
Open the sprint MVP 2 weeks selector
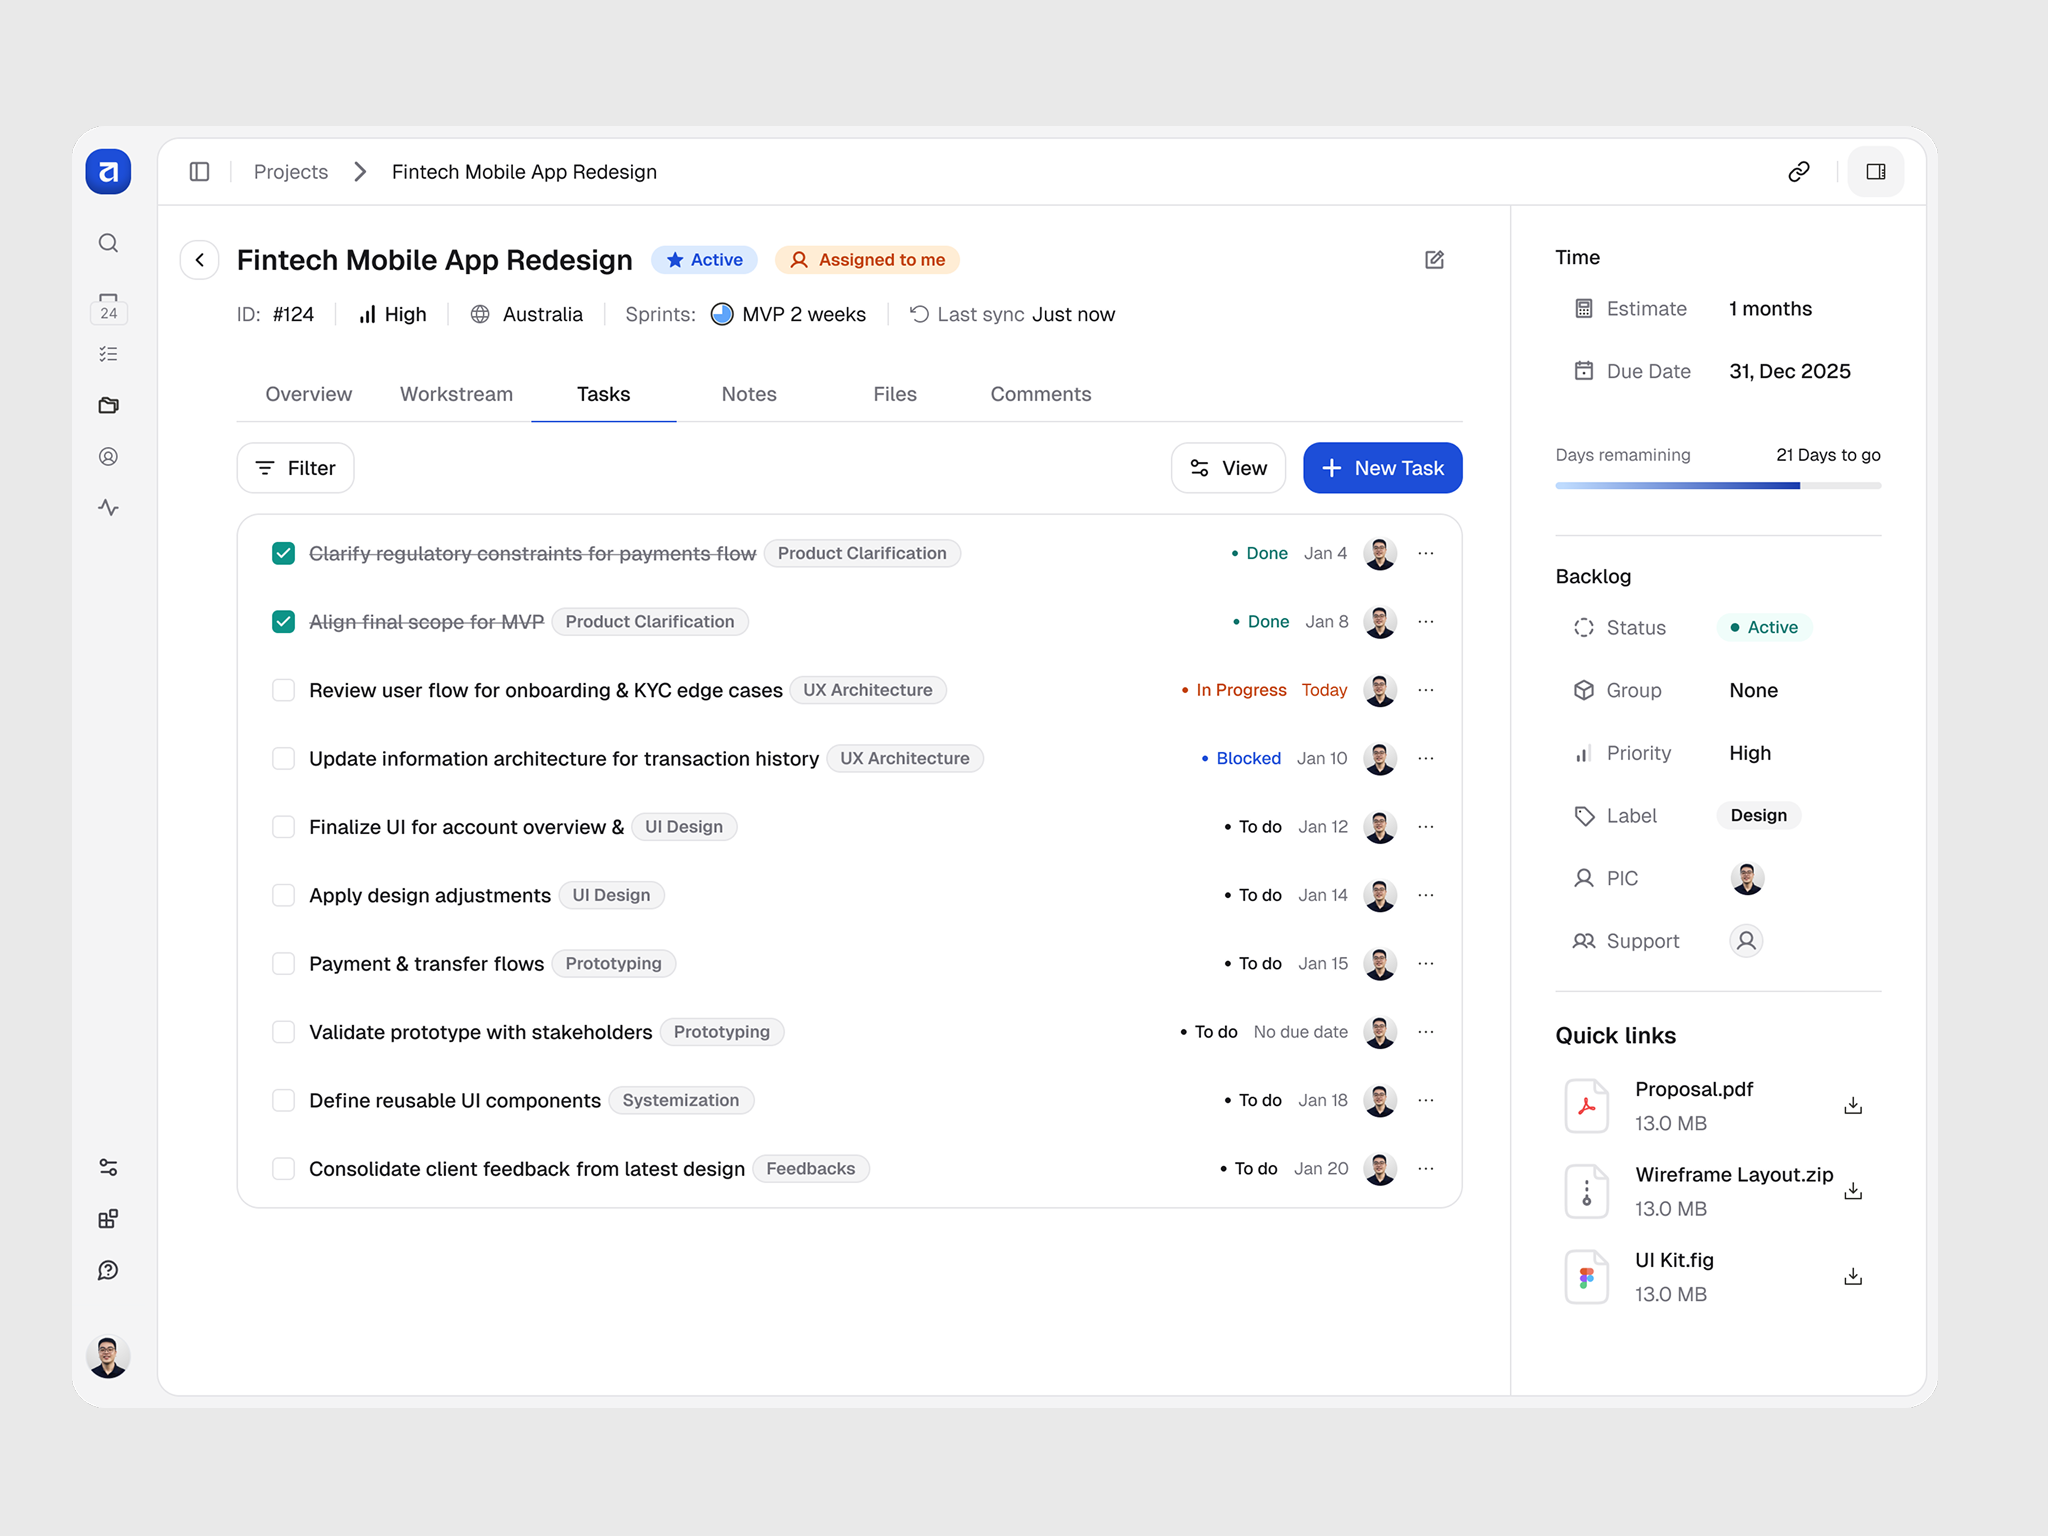(788, 314)
